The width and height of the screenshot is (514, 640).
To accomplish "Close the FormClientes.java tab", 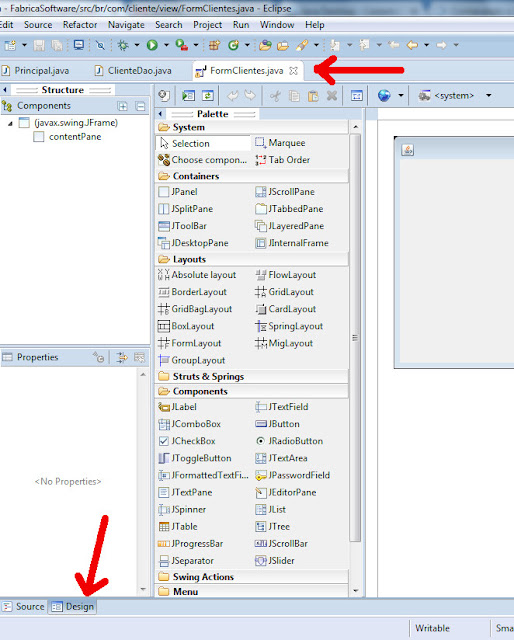I will (x=293, y=71).
